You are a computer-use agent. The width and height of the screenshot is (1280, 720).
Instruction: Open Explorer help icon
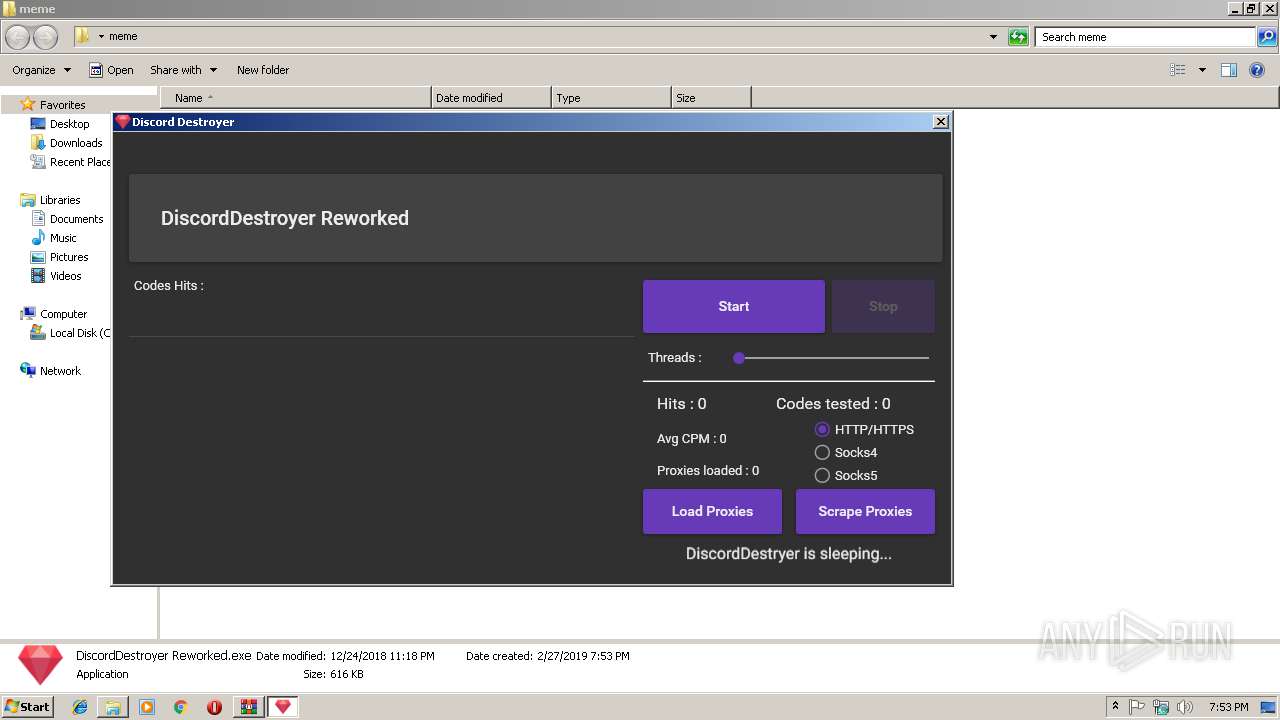pos(1258,70)
